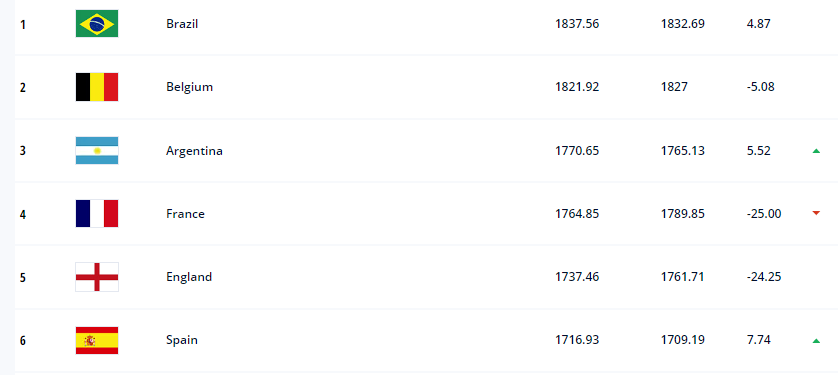Select the Argentina flag image
The height and width of the screenshot is (375, 838).
click(x=97, y=151)
